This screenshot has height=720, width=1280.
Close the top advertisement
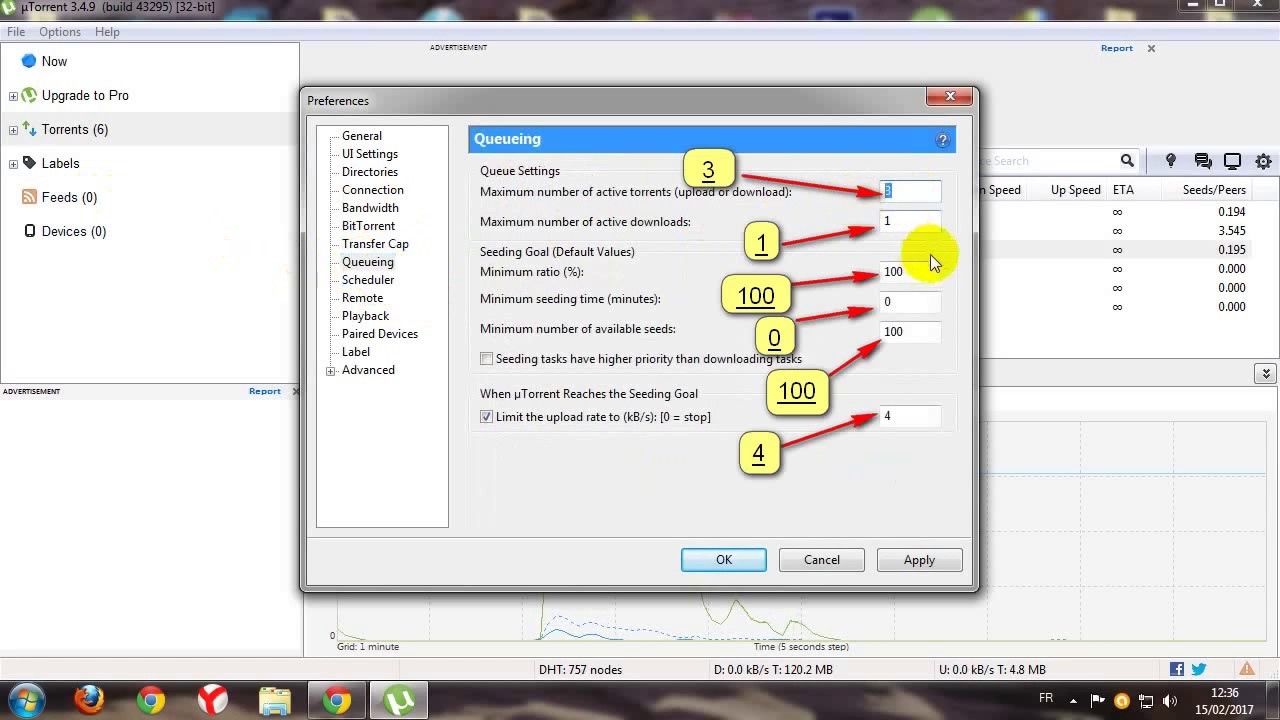[1151, 48]
